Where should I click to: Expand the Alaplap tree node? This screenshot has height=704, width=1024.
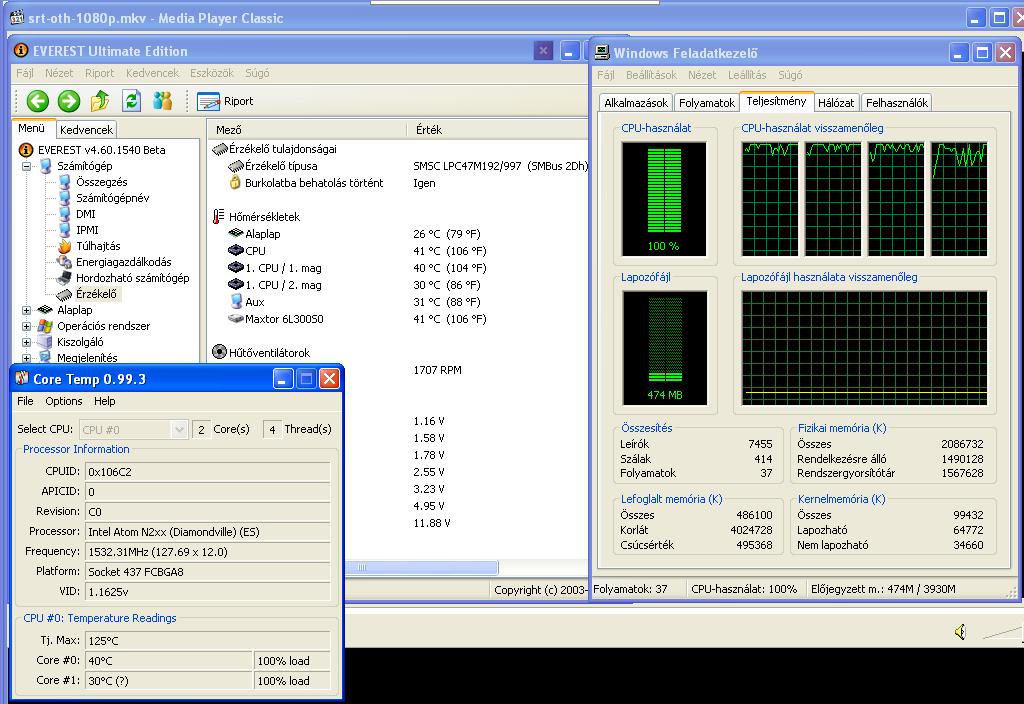27,310
